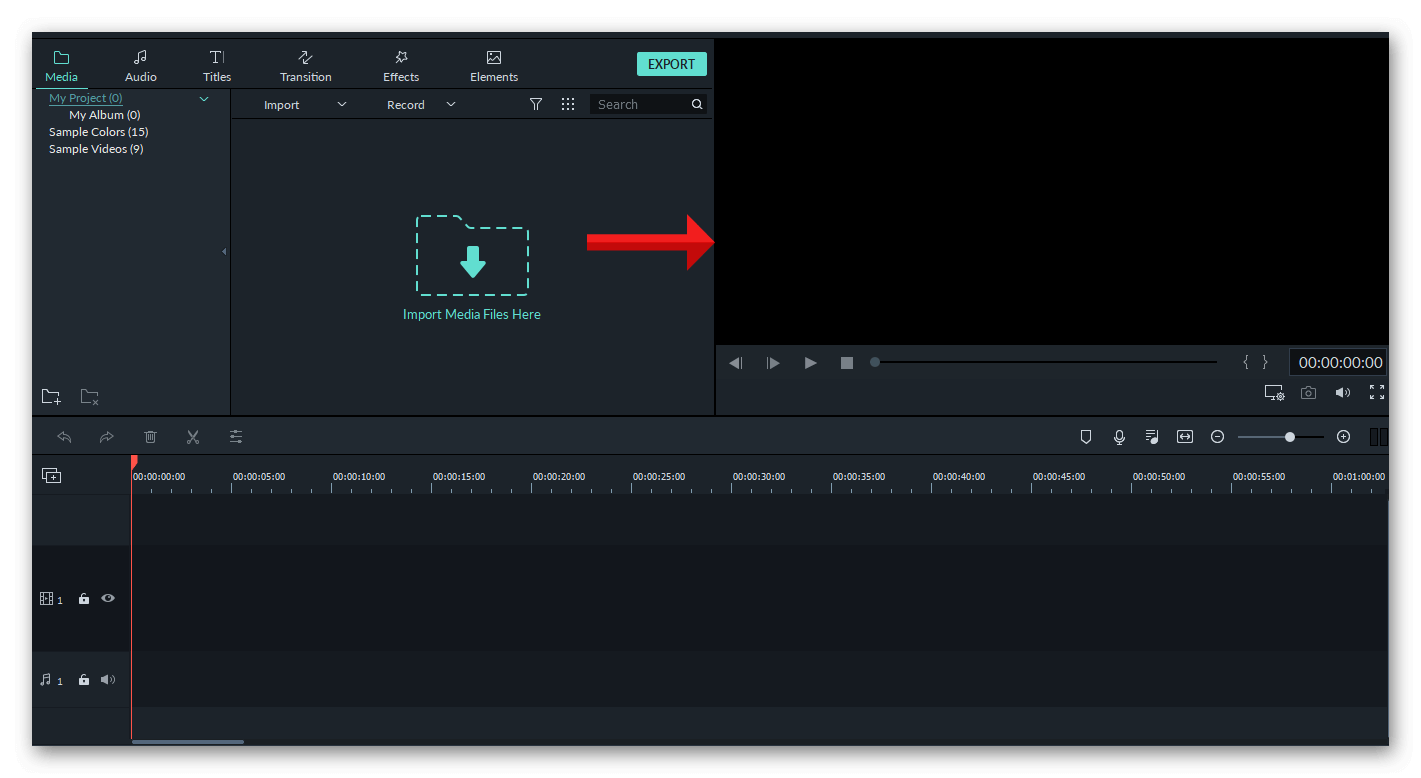Zoom out timeline with minus icon
This screenshot has width=1421, height=778.
coord(1217,437)
